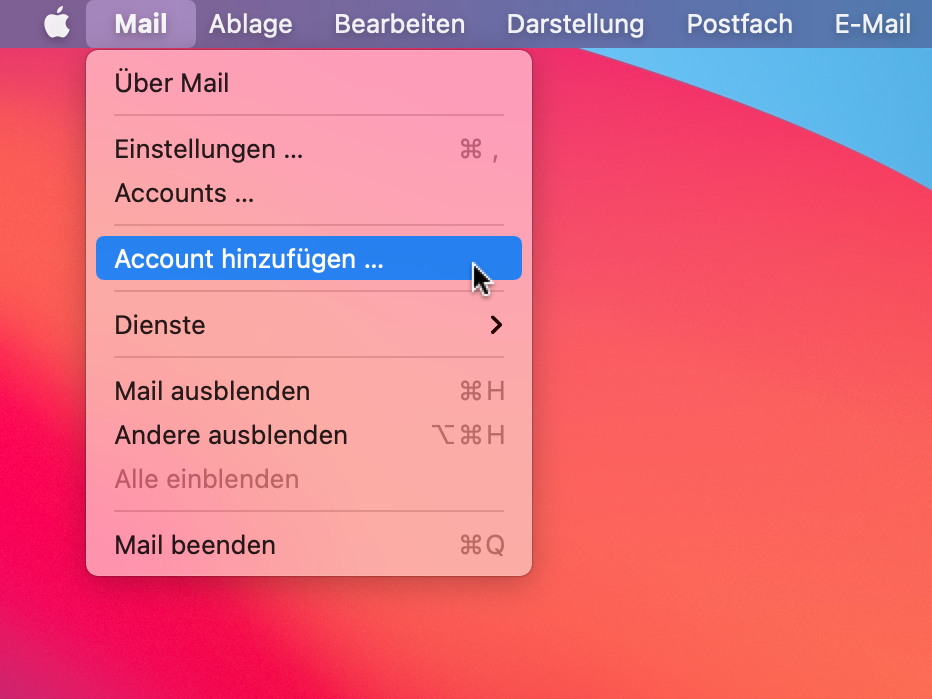Close the open Mail menu in menu bar
This screenshot has width=932, height=699.
[x=141, y=24]
